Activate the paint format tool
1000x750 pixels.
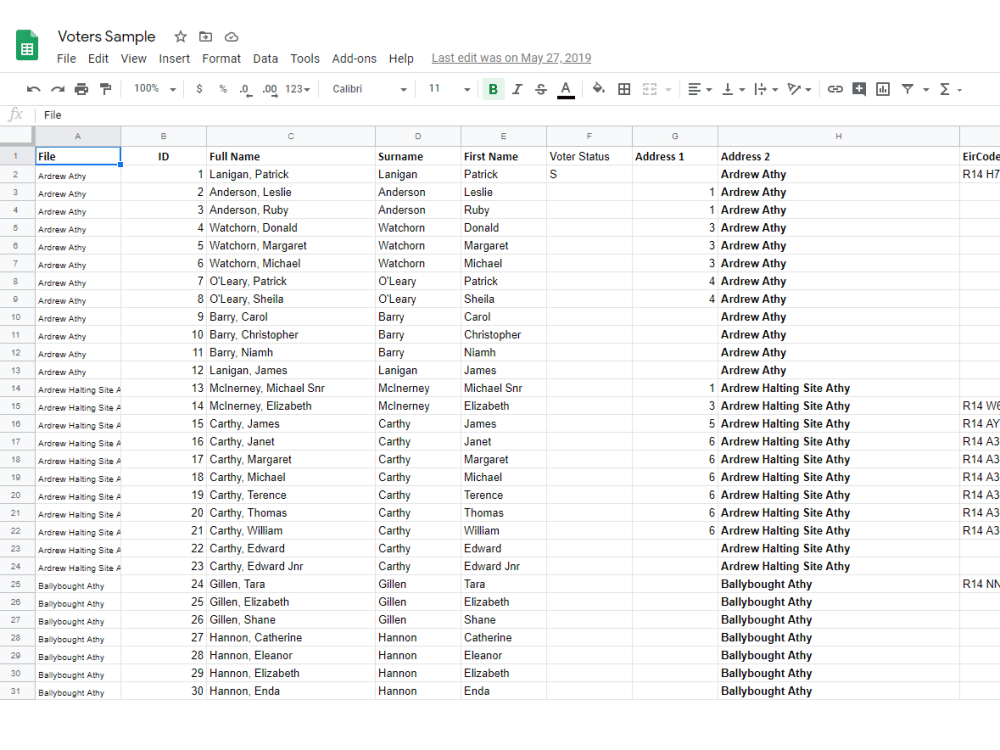point(105,89)
